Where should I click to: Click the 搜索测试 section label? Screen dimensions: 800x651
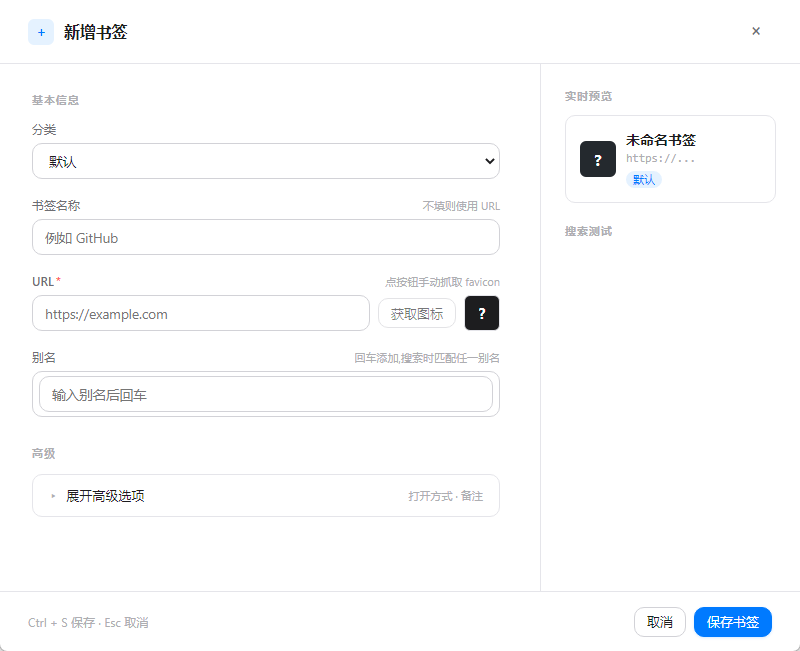[x=588, y=231]
